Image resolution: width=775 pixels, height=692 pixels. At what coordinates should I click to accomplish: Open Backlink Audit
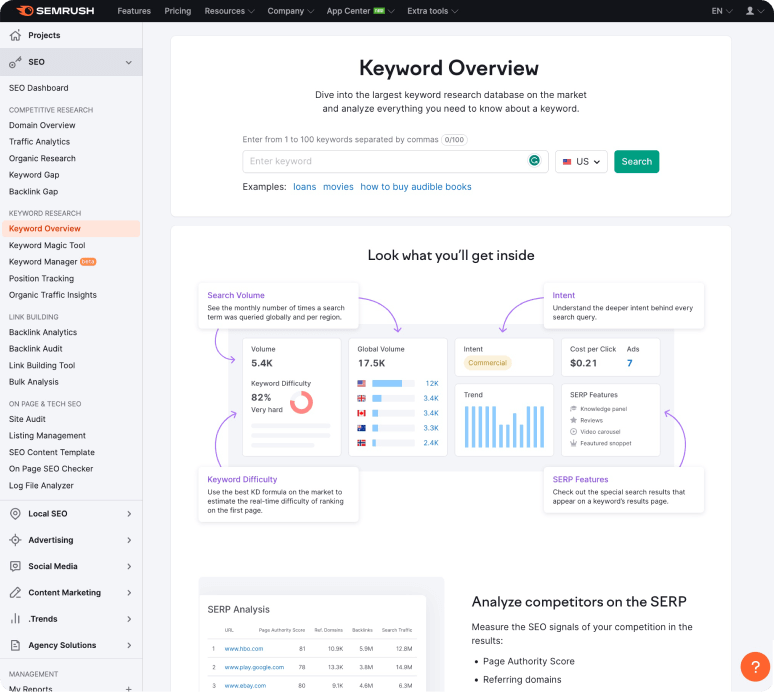36,349
